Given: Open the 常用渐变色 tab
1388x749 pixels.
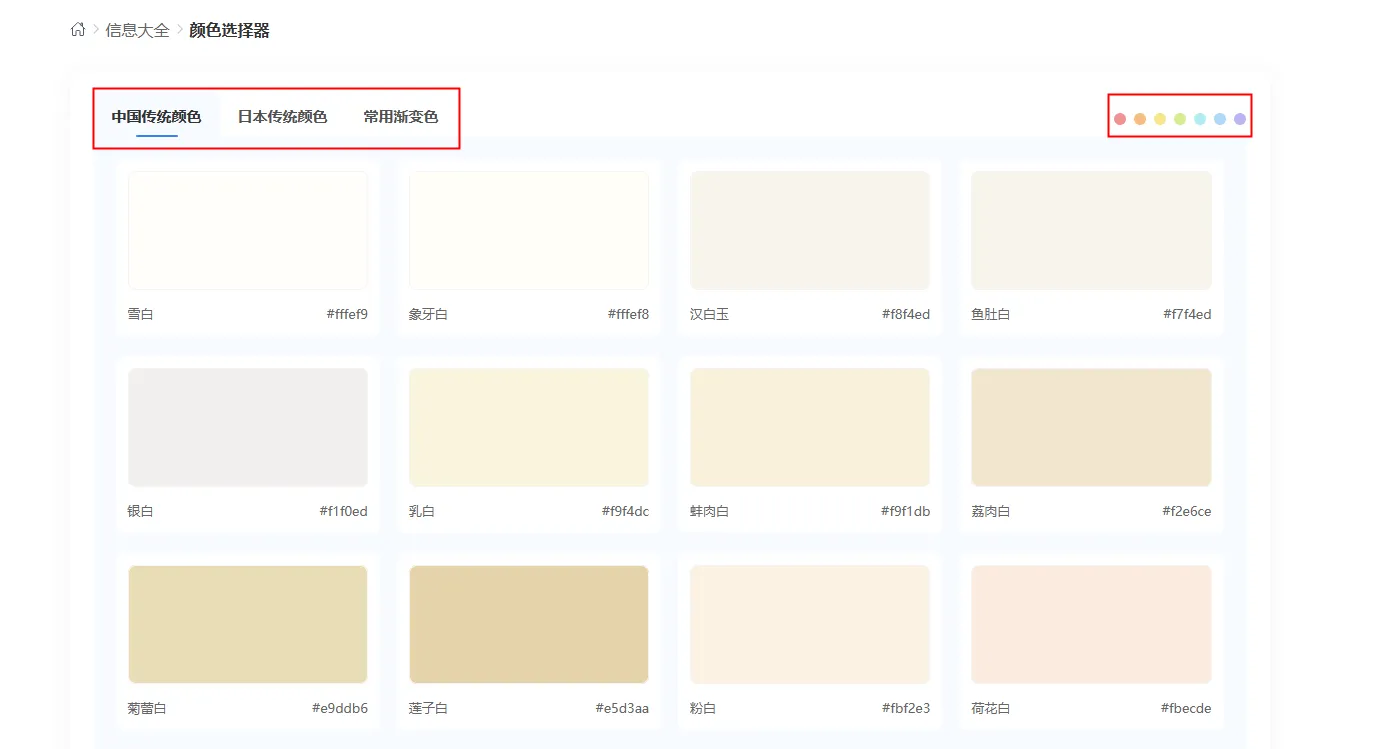Looking at the screenshot, I should [401, 117].
